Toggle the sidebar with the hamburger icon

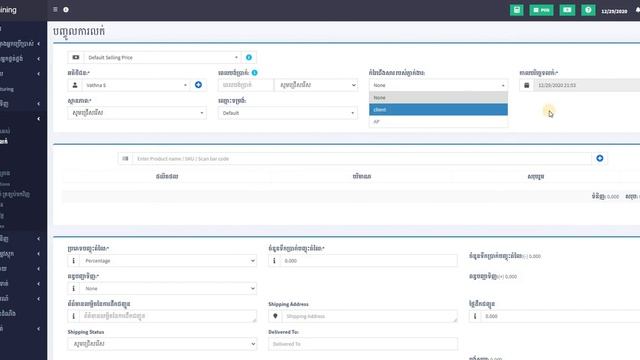[55, 9]
